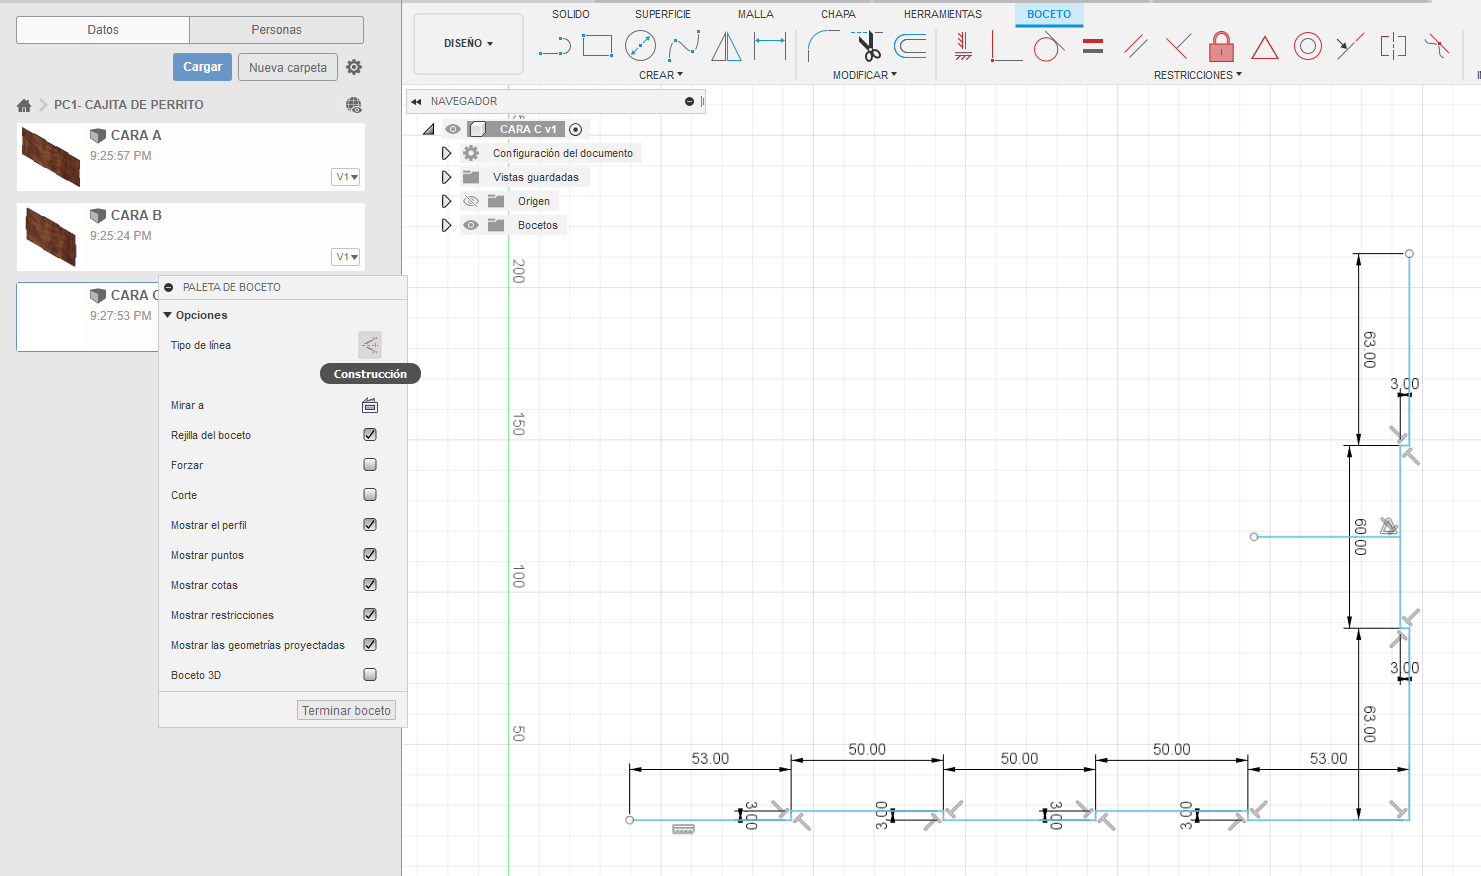1481x876 pixels.
Task: Toggle Mostrar restricciones checkbox
Action: (370, 615)
